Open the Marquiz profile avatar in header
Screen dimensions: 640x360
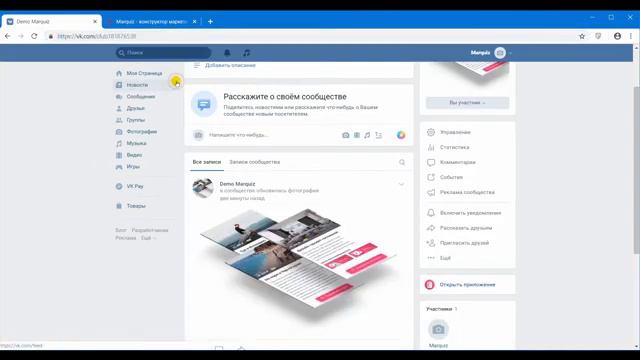pos(500,53)
